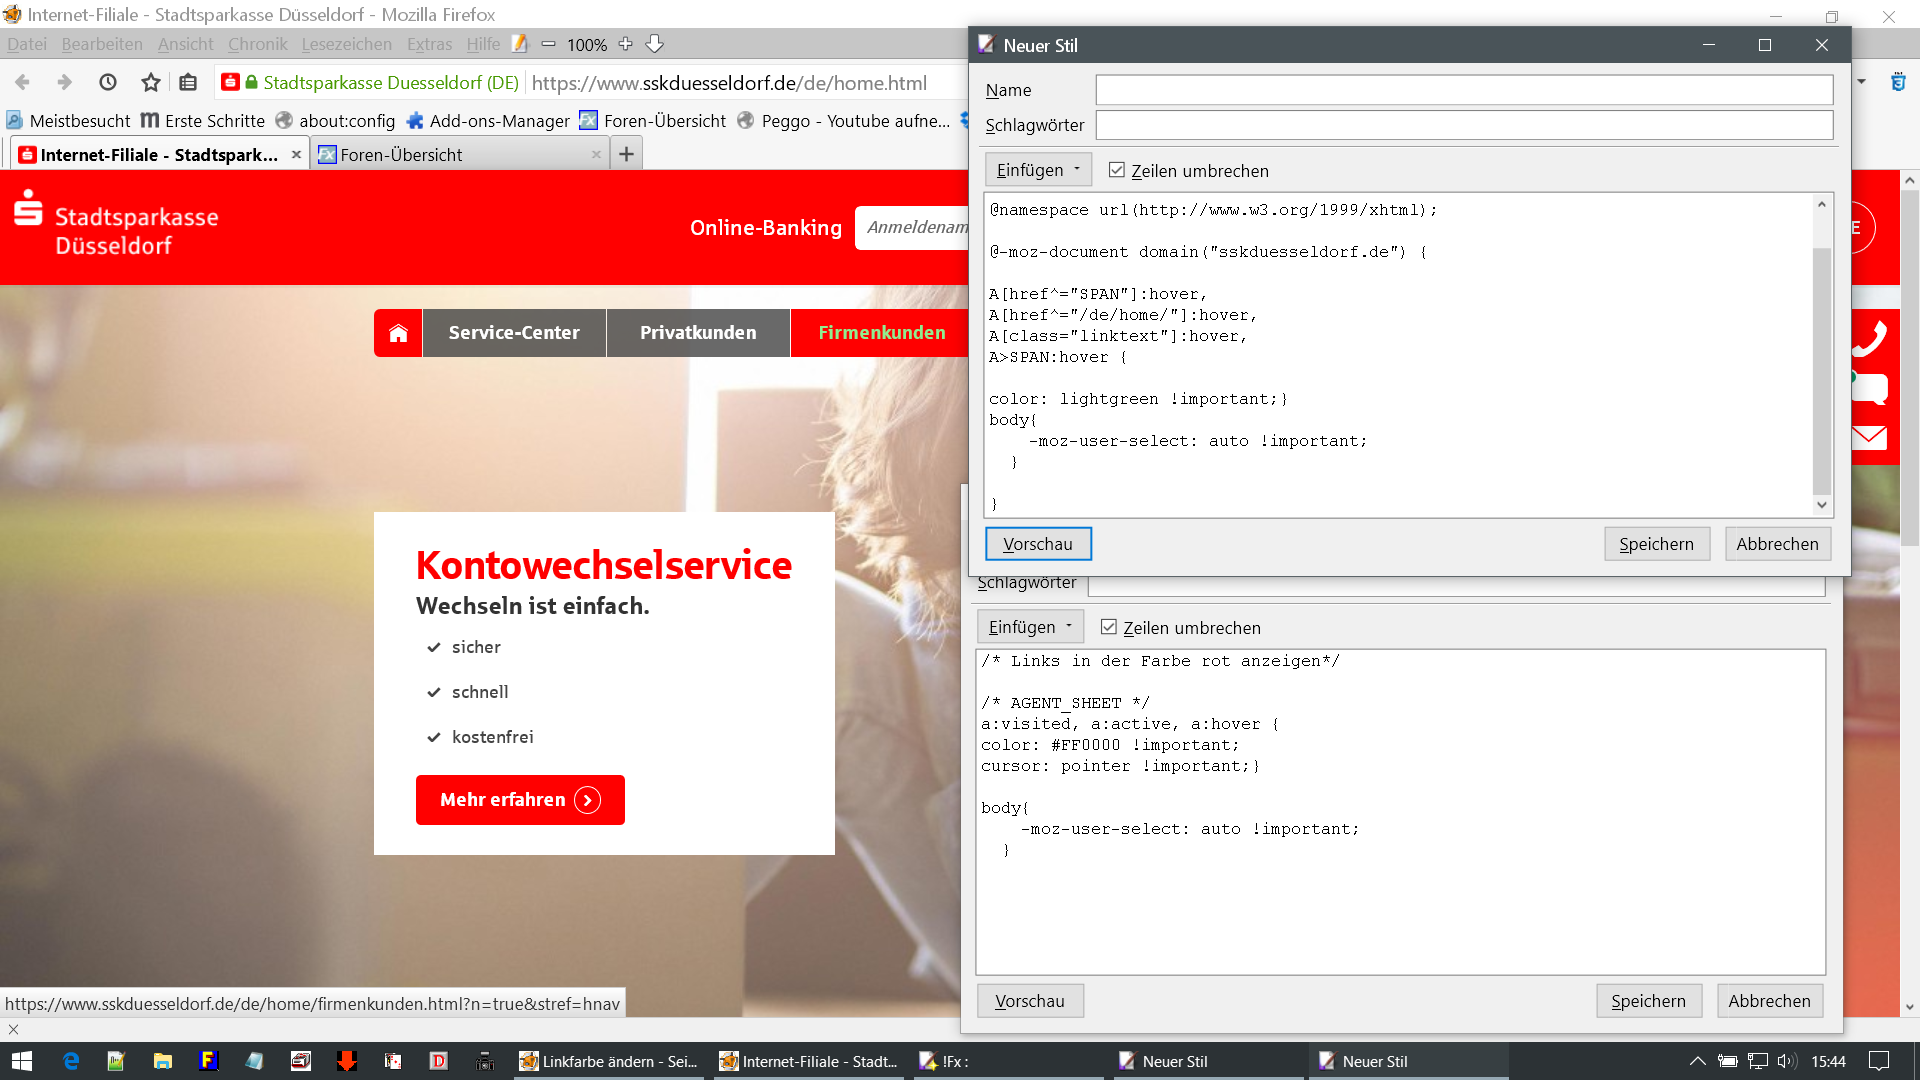Open the Lesezeichen menu
1920x1080 pixels.
346,44
